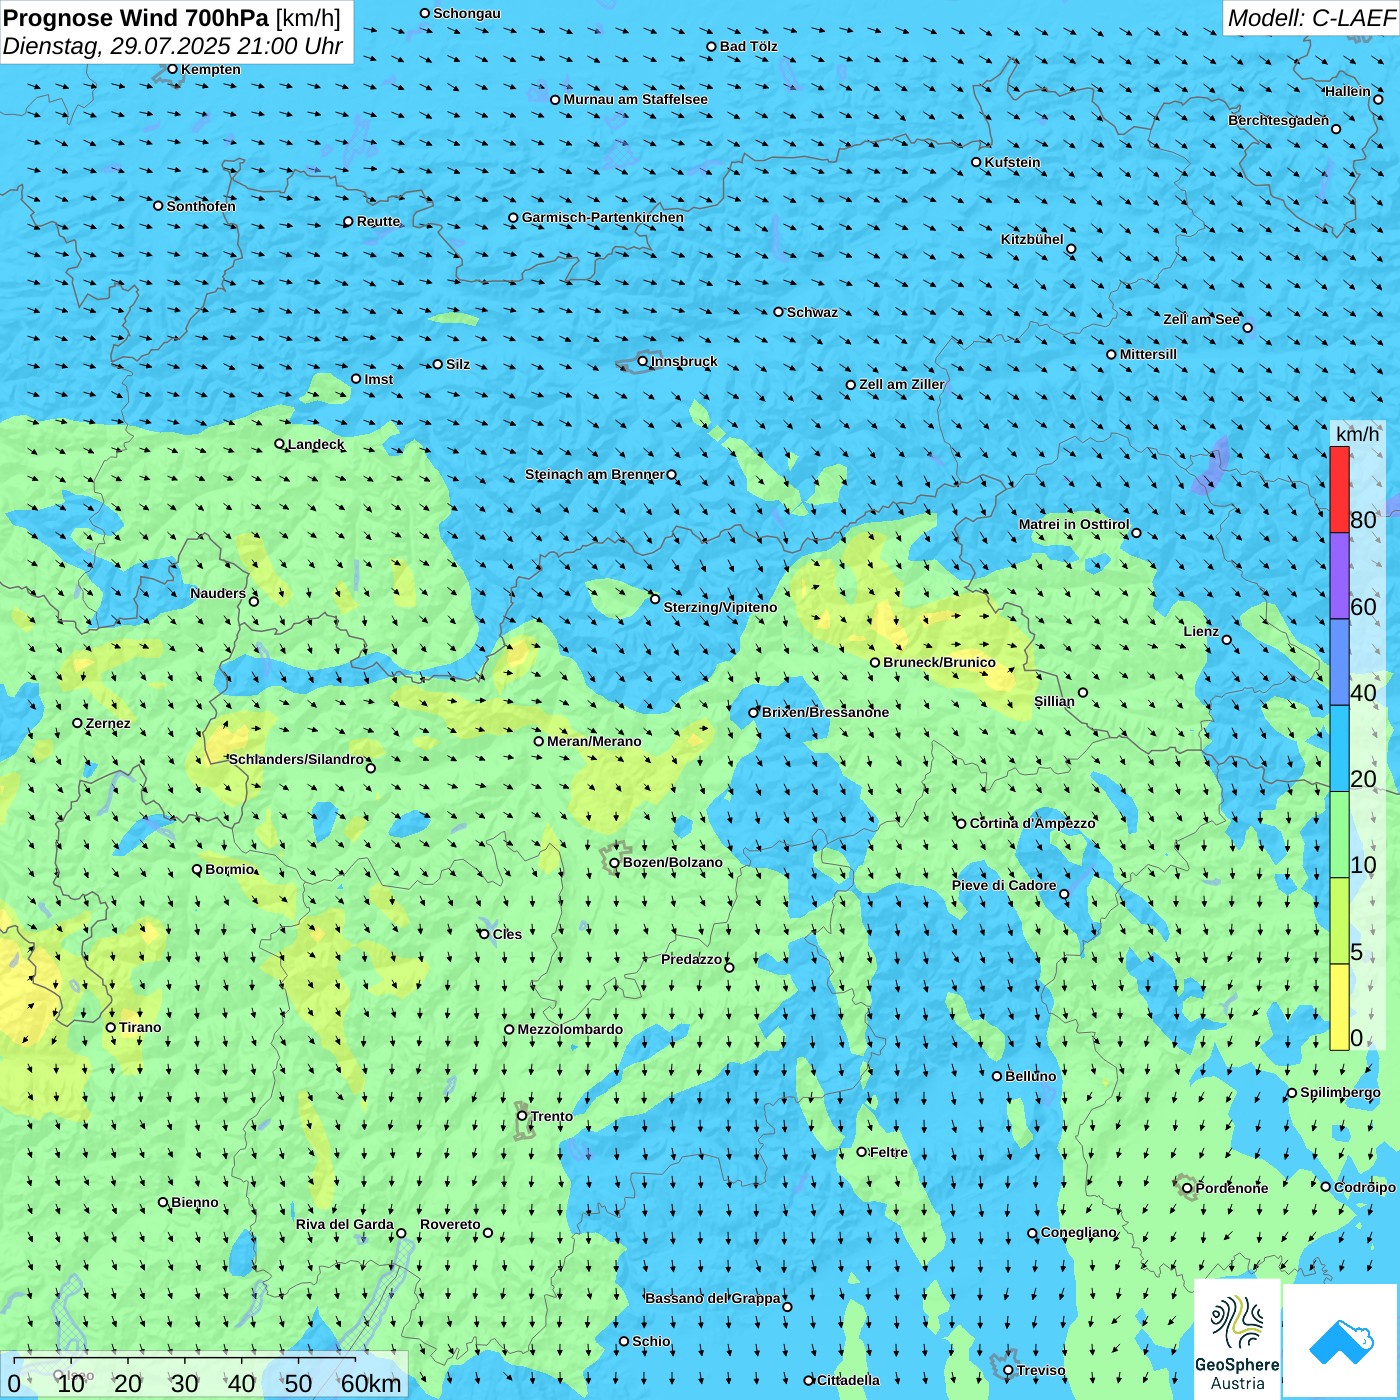Click the date 'Dienstag, 29.07.2025 21:00 Uhr'
The image size is (1400, 1400).
tap(173, 46)
